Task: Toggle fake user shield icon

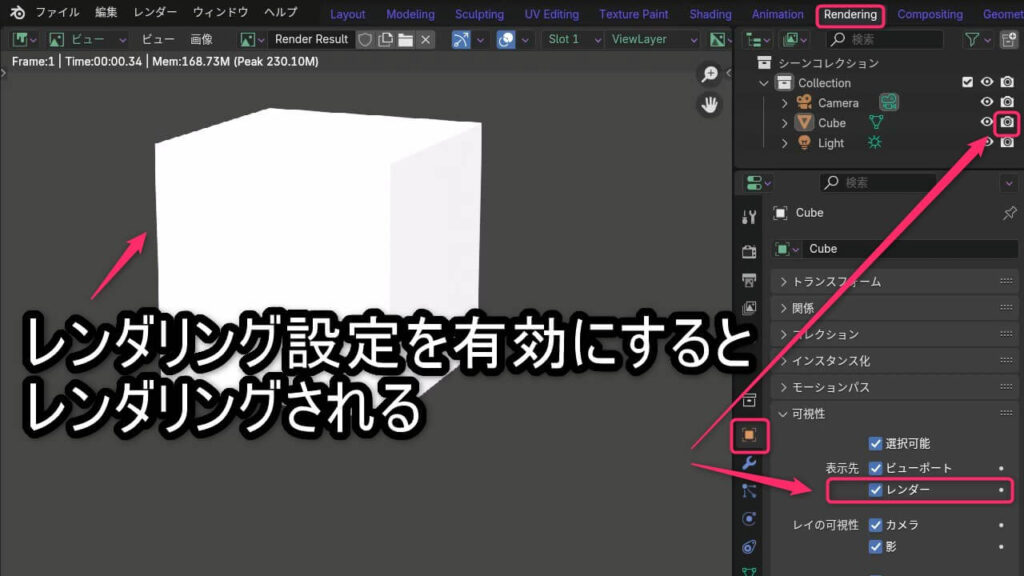Action: tap(365, 40)
